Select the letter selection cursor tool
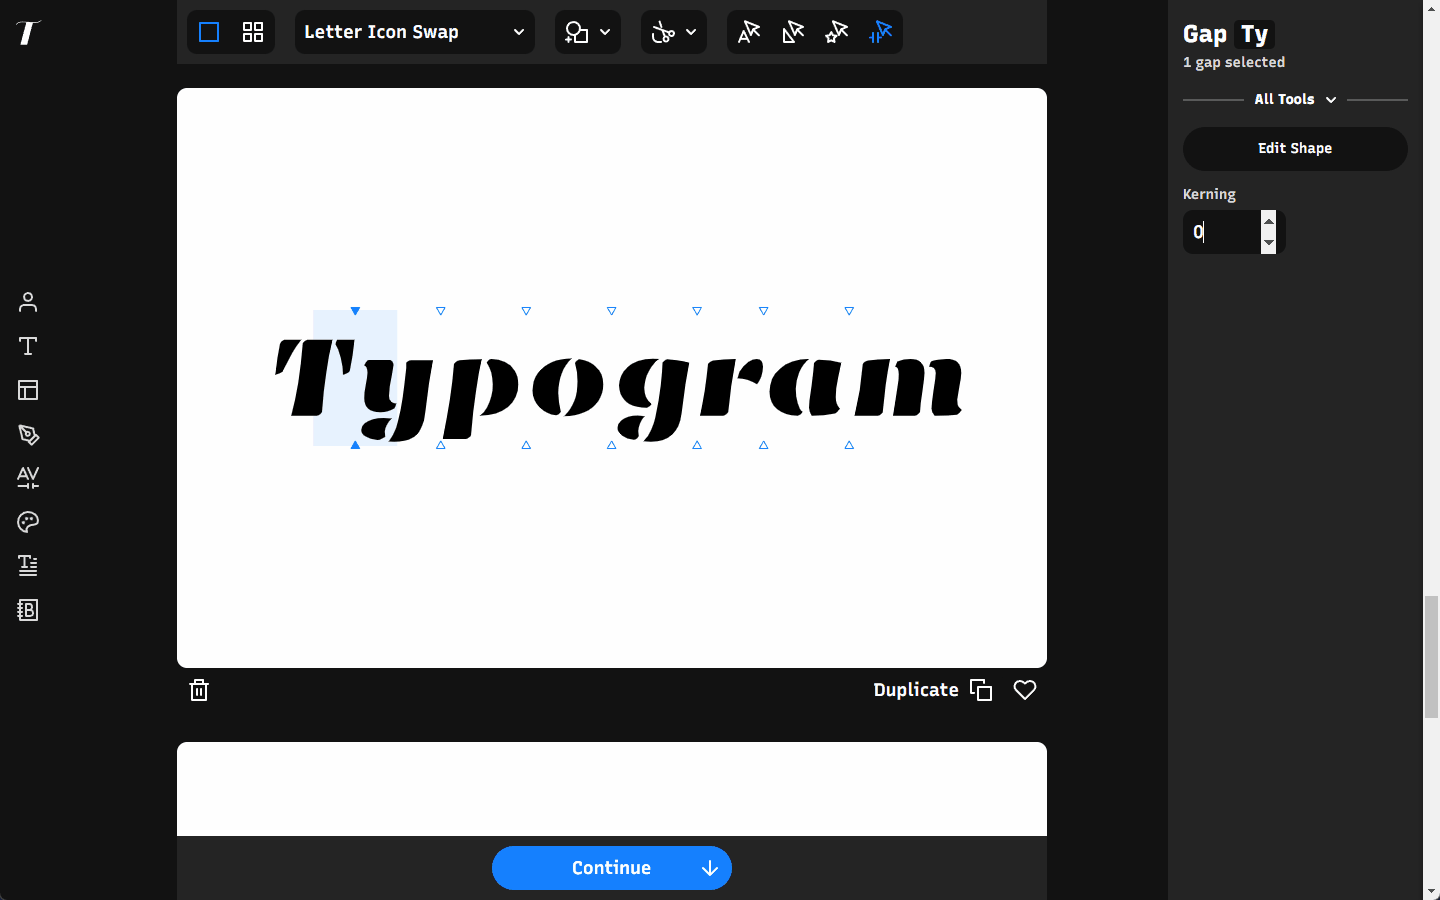This screenshot has width=1440, height=900. tap(749, 32)
